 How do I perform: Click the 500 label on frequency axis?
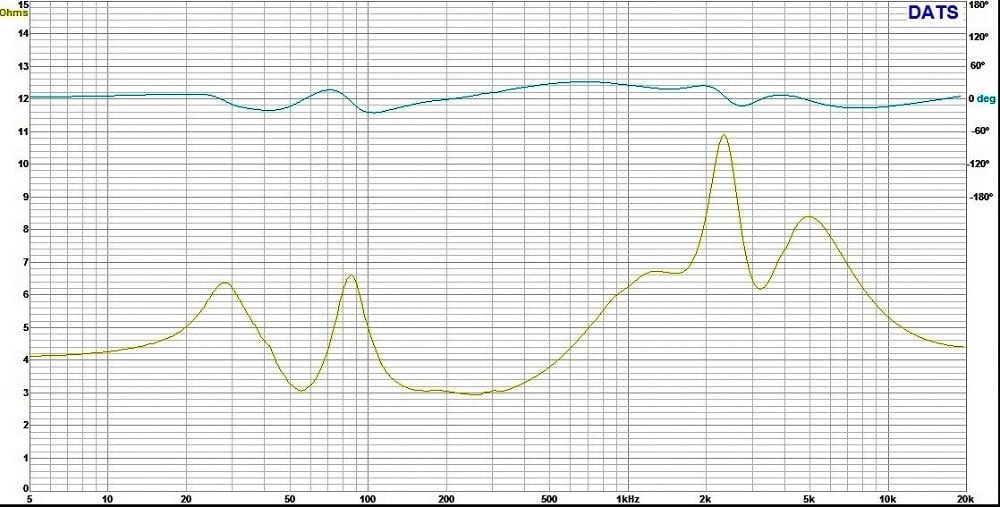click(548, 499)
